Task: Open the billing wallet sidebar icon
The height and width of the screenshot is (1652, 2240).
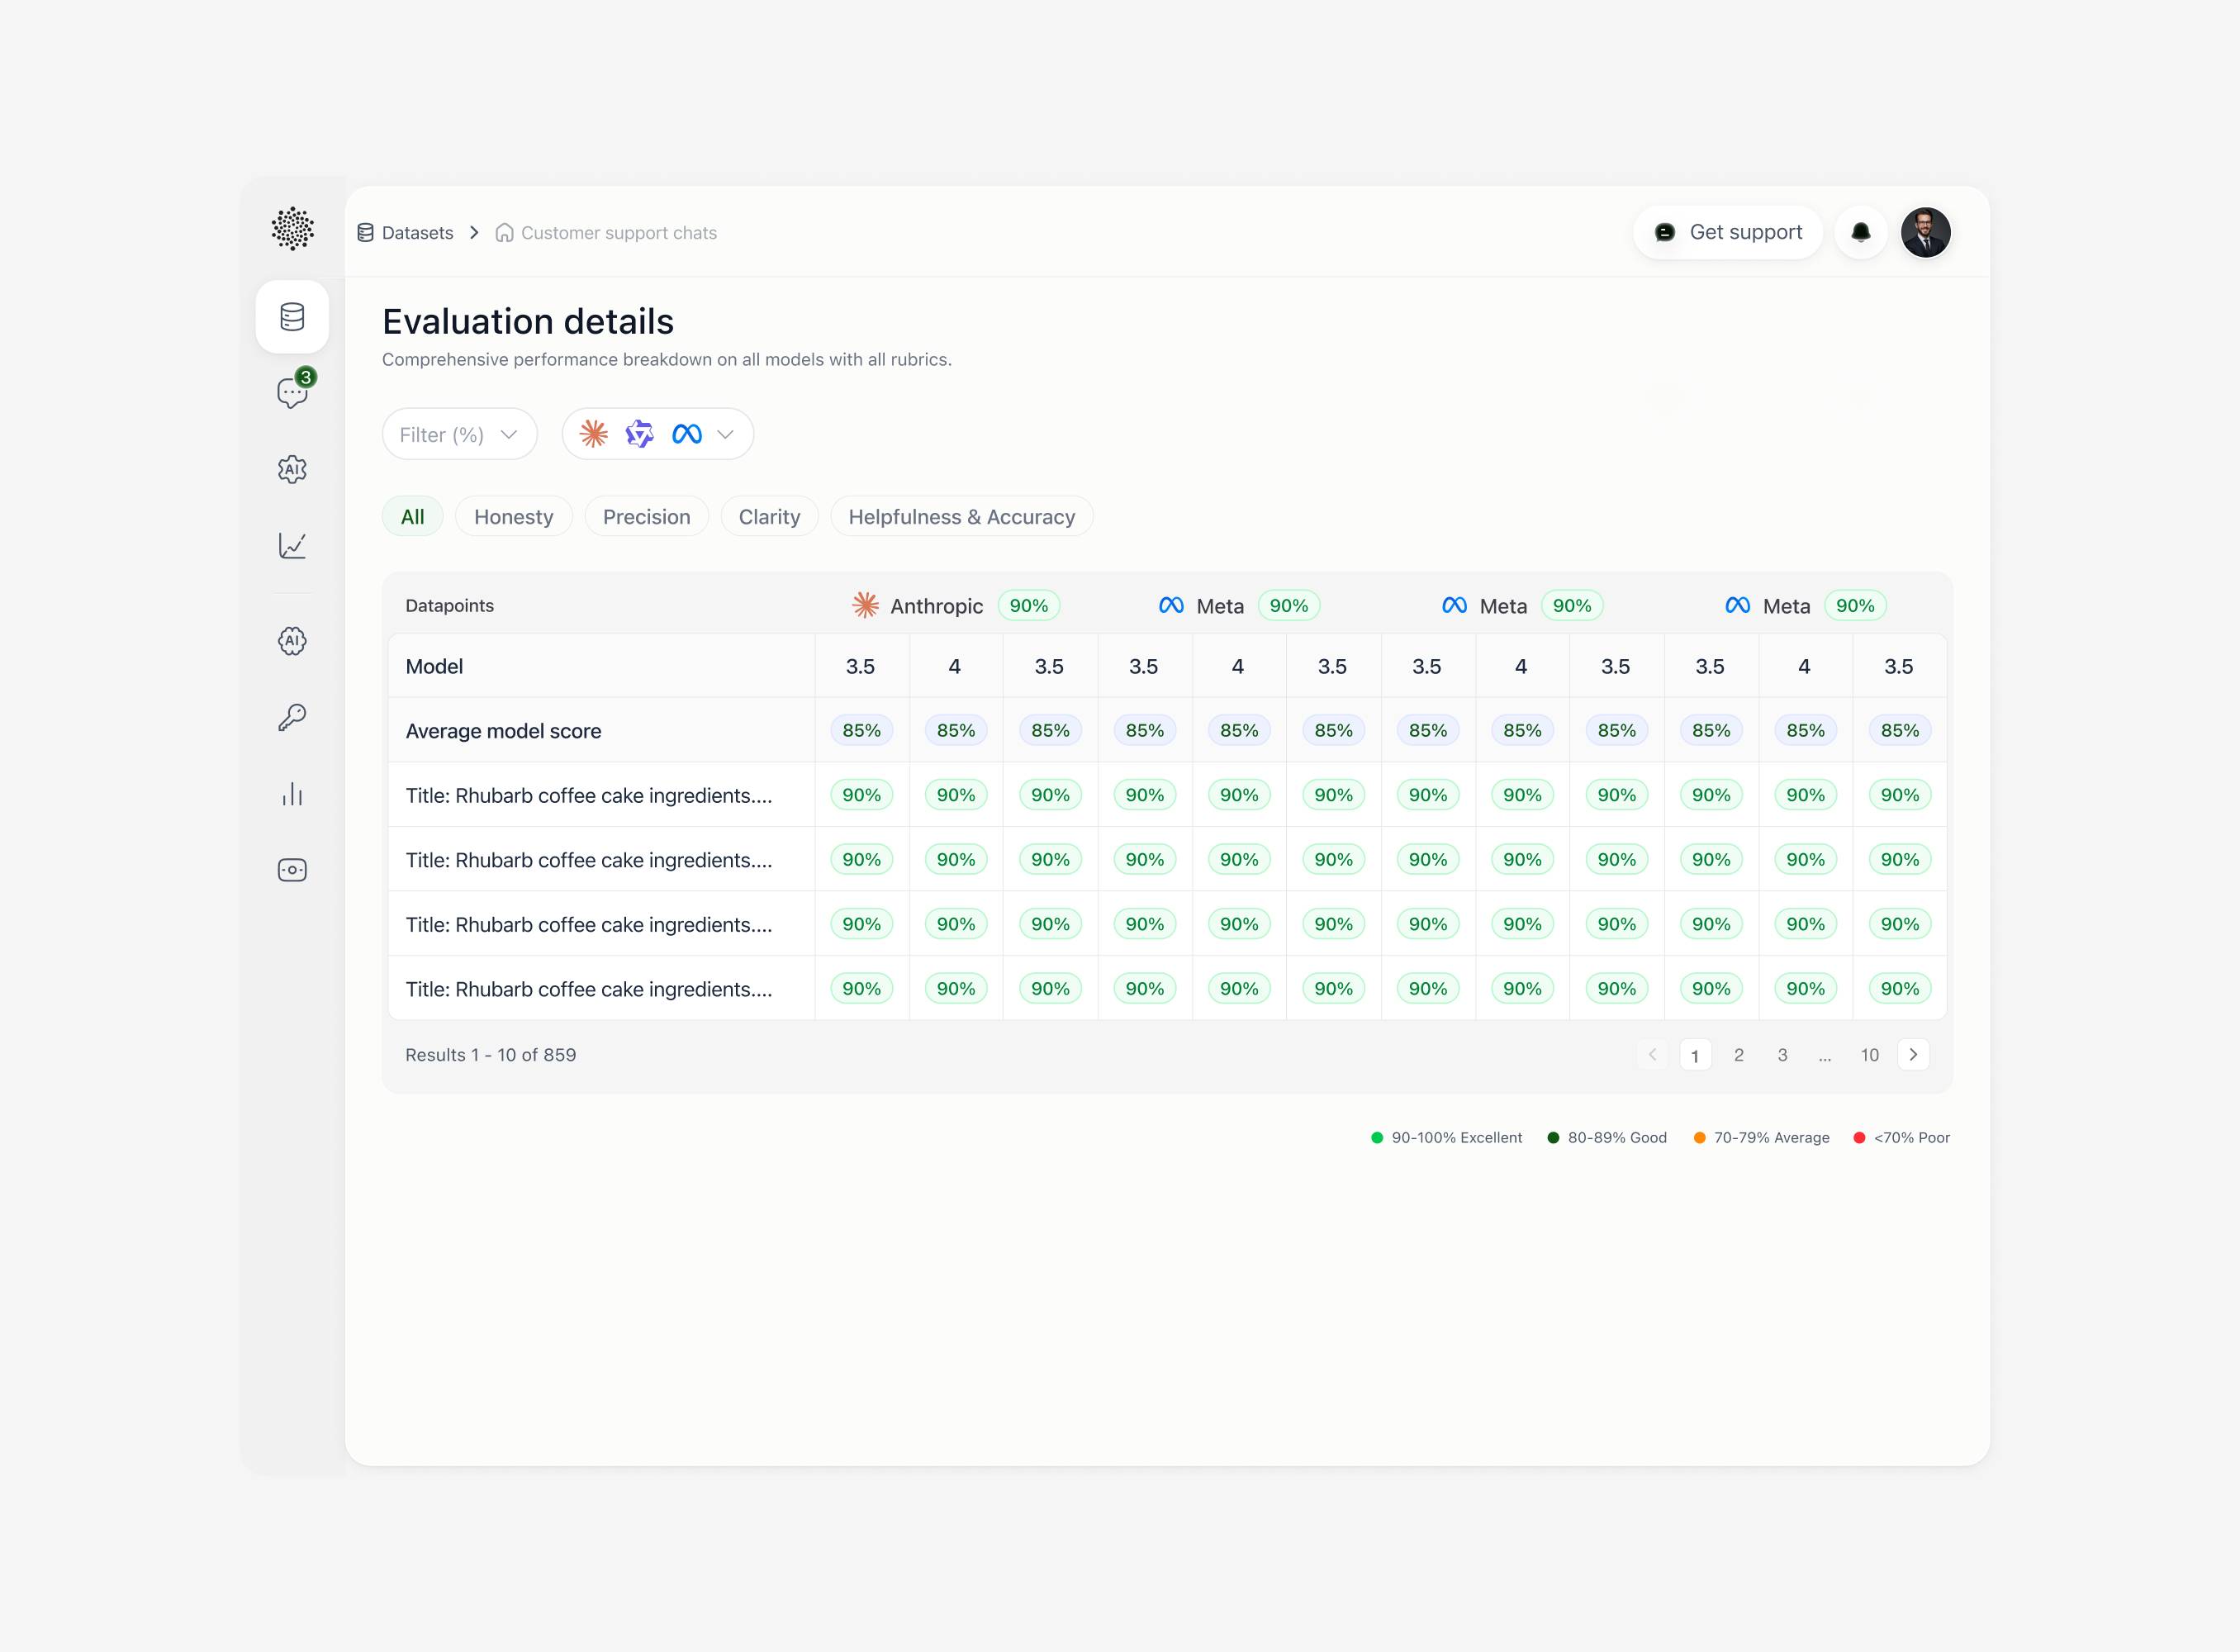Action: 292,870
